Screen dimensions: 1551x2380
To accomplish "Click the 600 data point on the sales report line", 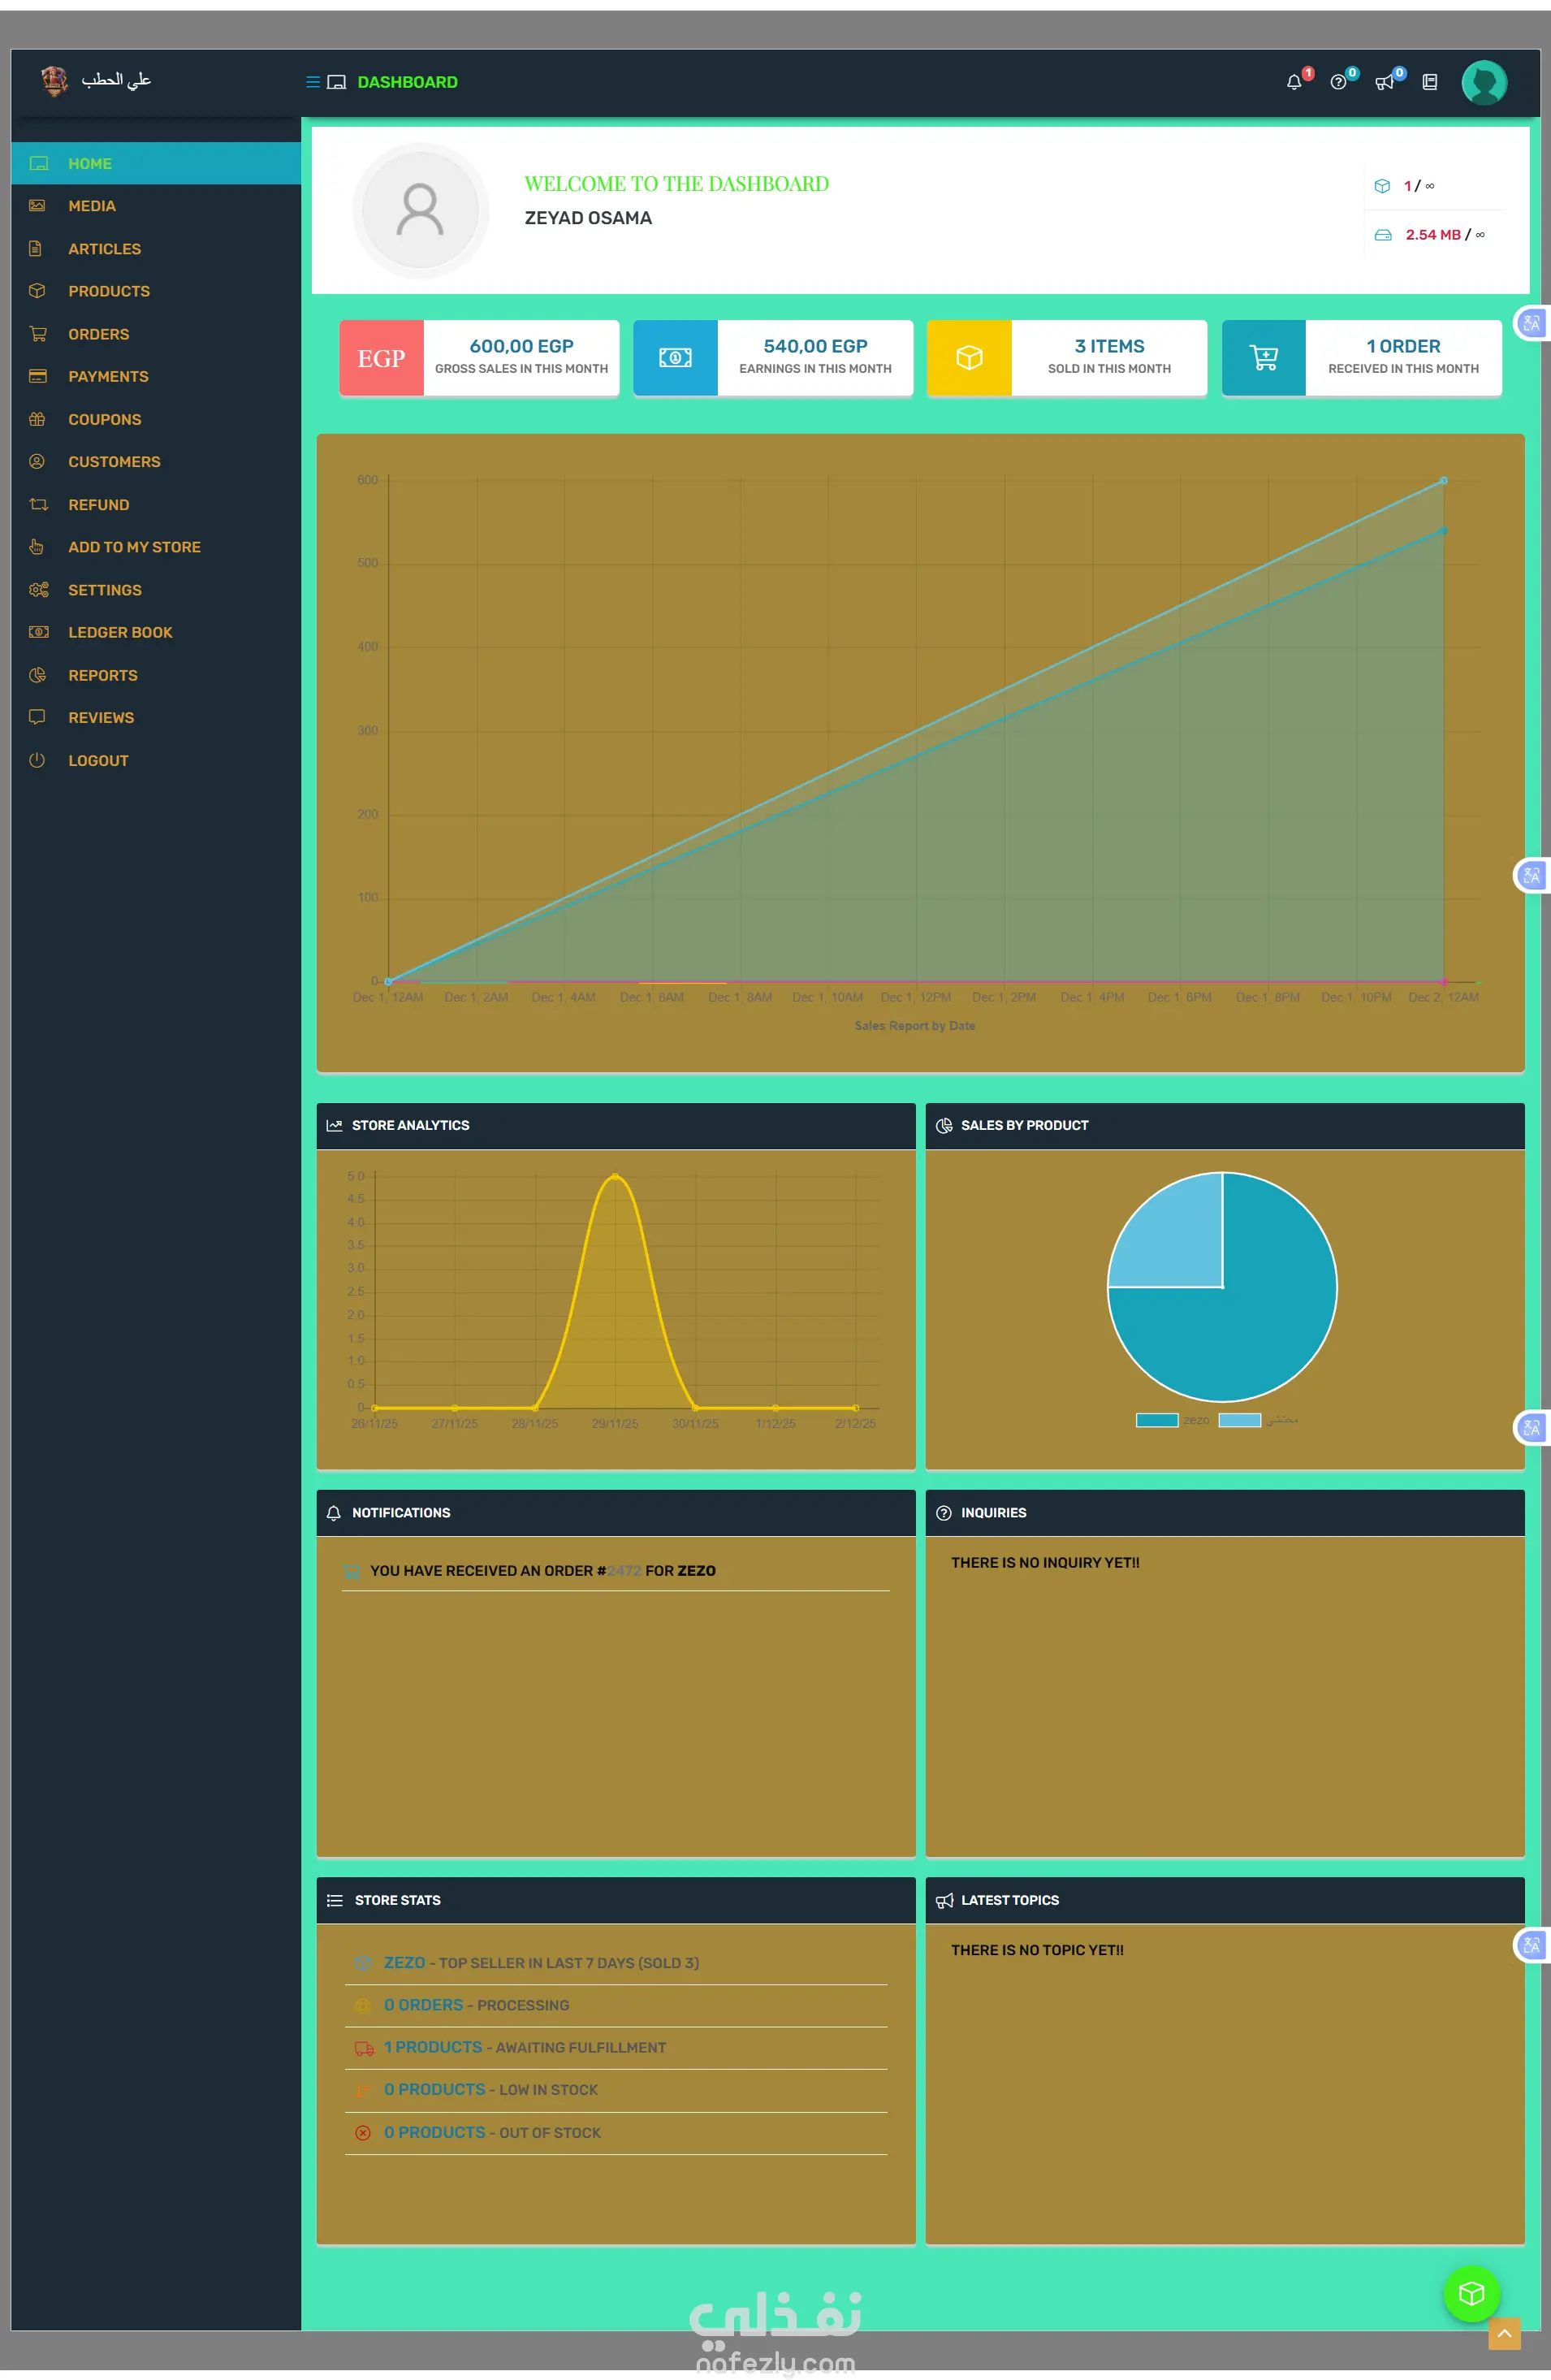I will coord(1443,481).
